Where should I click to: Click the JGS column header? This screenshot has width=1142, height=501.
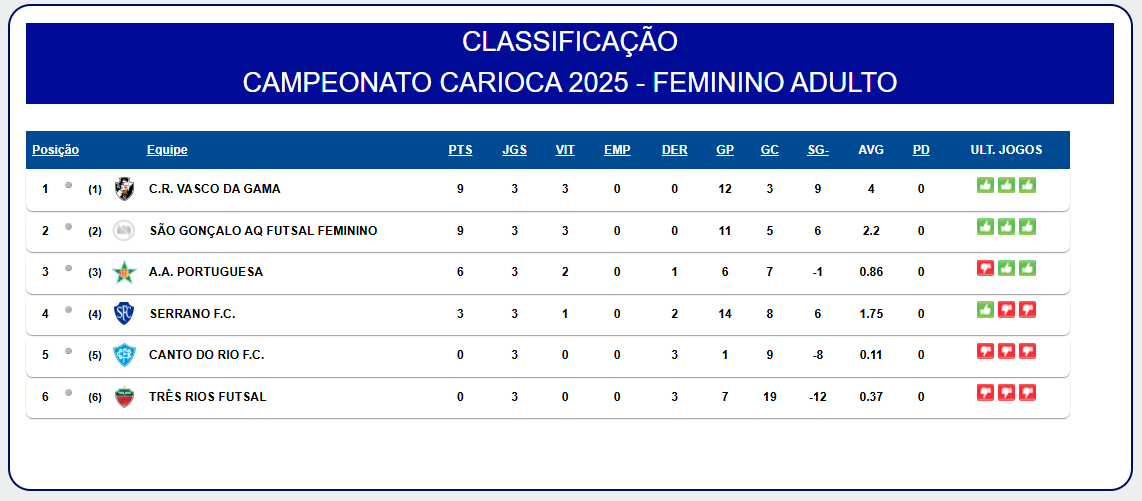click(514, 150)
